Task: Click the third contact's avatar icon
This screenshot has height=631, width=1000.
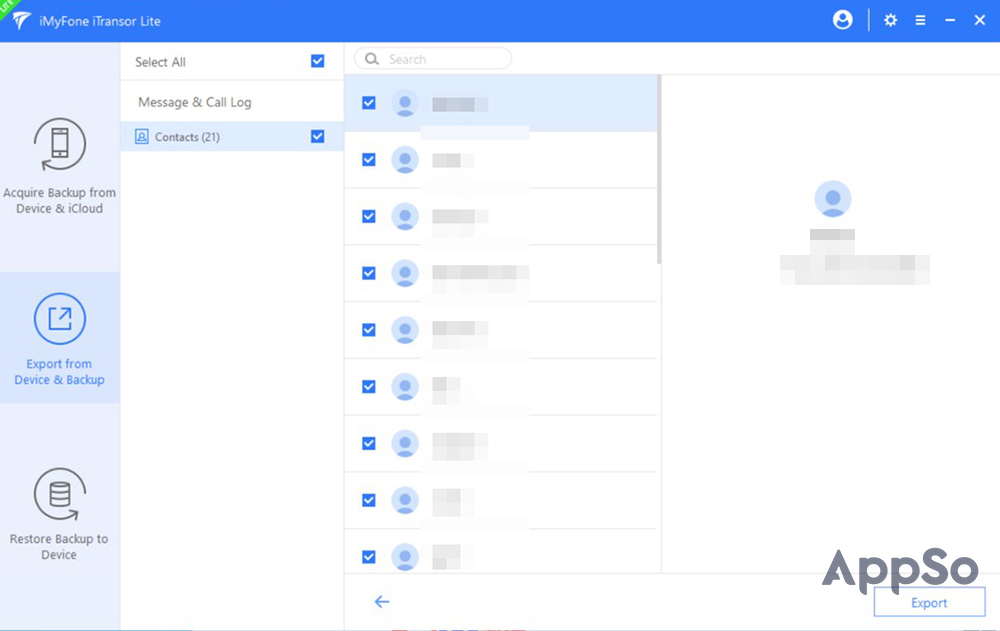Action: coord(405,217)
